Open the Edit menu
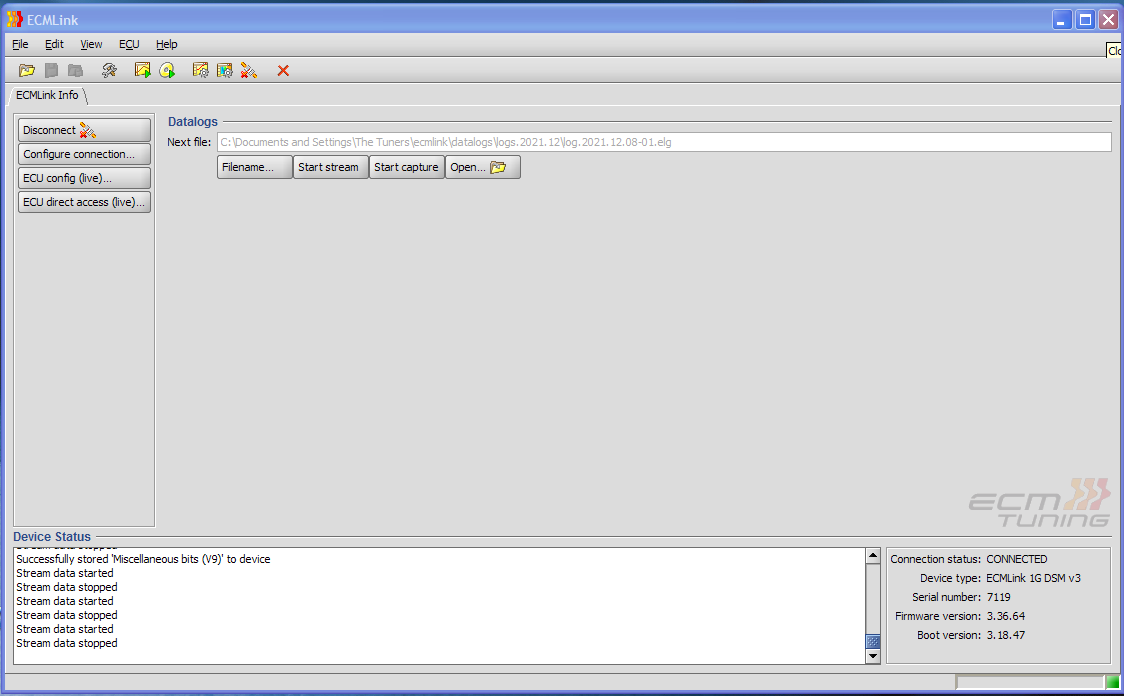Viewport: 1124px width, 696px height. pos(54,44)
